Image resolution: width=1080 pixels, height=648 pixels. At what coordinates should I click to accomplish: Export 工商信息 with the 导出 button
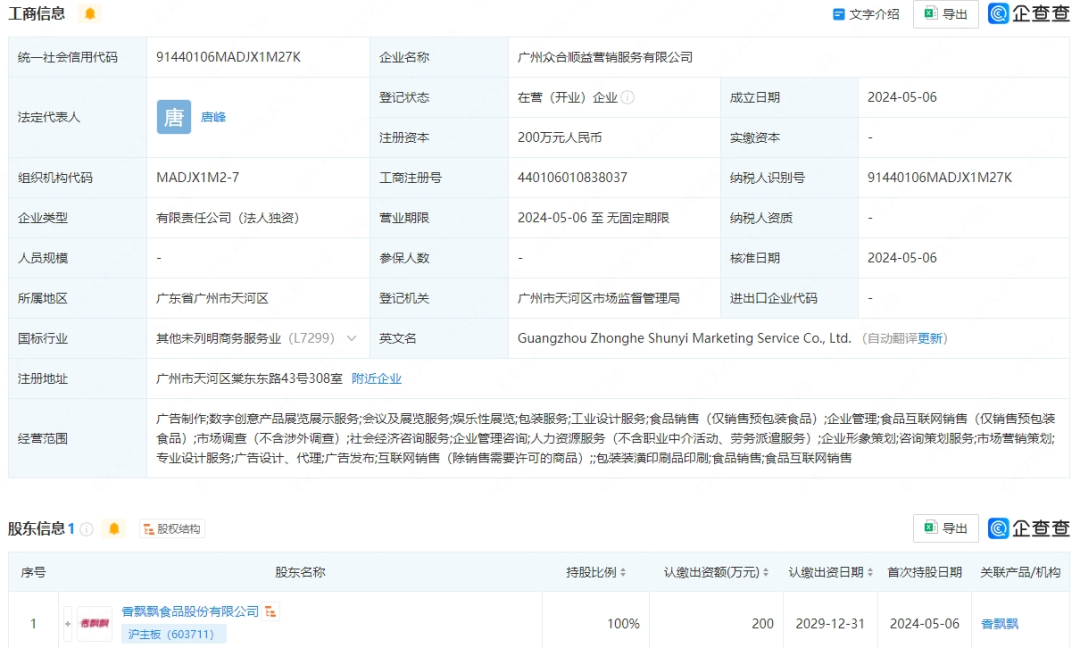pos(945,14)
